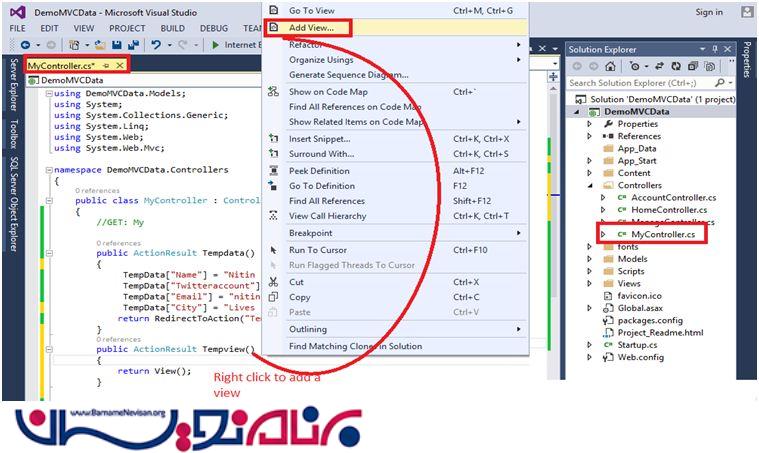Click the Show All Files icon

(x=710, y=66)
